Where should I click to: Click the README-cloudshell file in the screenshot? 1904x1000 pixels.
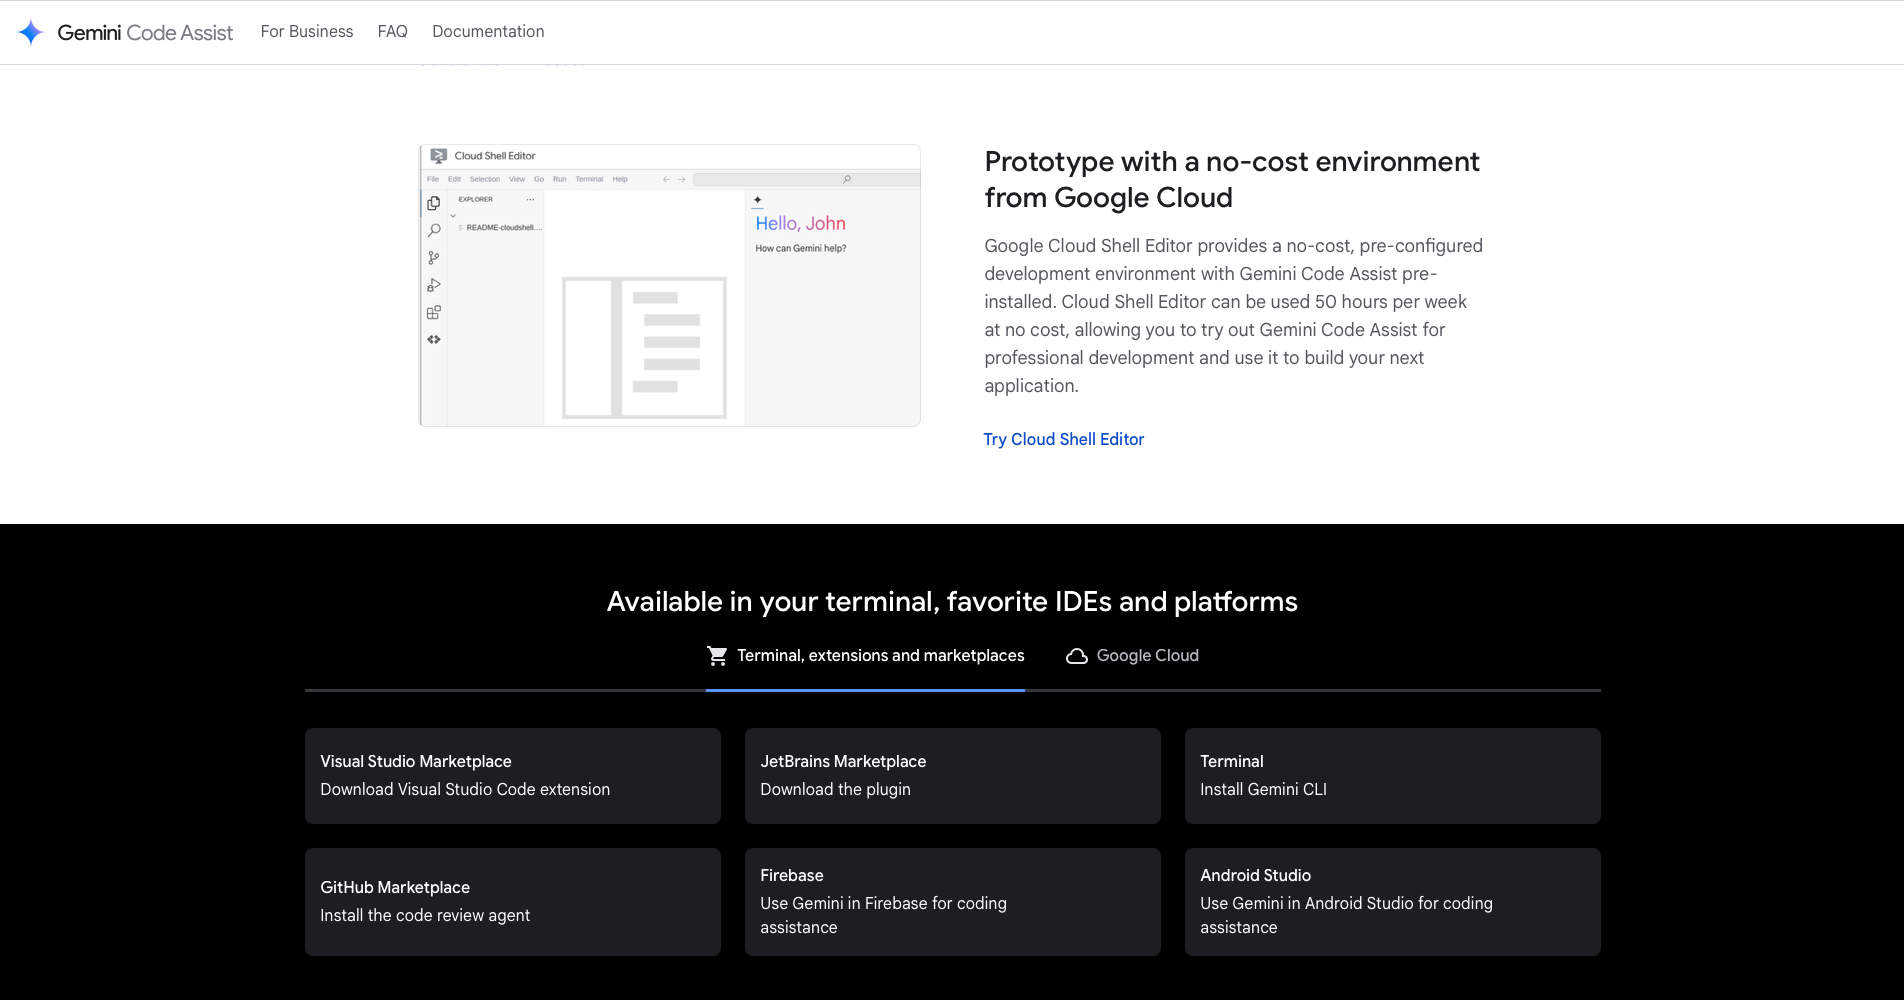tap(503, 228)
